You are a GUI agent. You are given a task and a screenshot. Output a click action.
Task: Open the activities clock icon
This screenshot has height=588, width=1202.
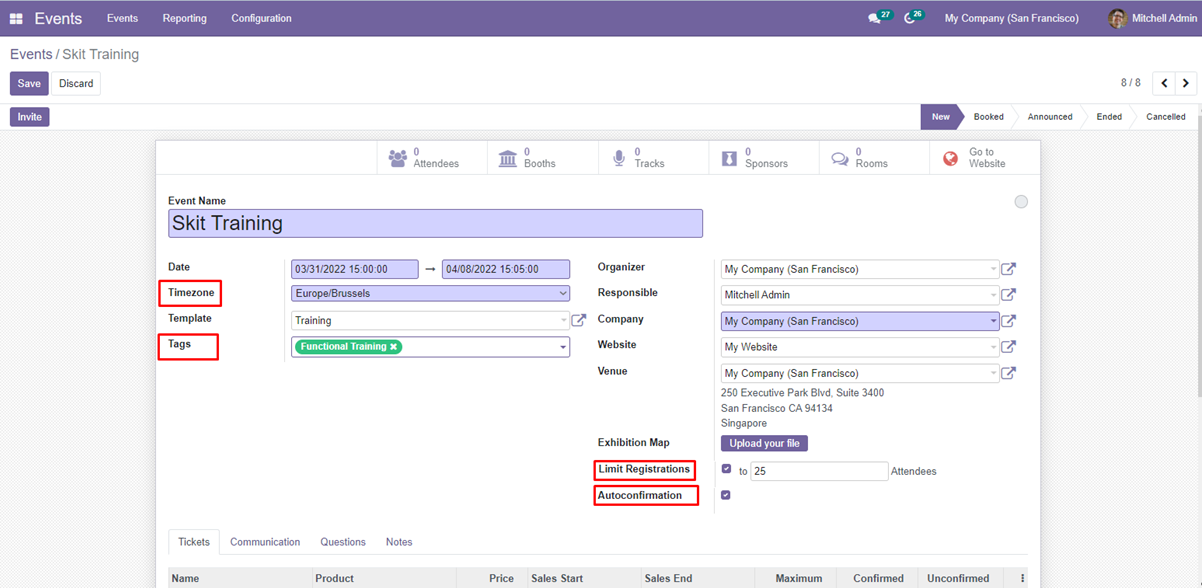point(910,19)
